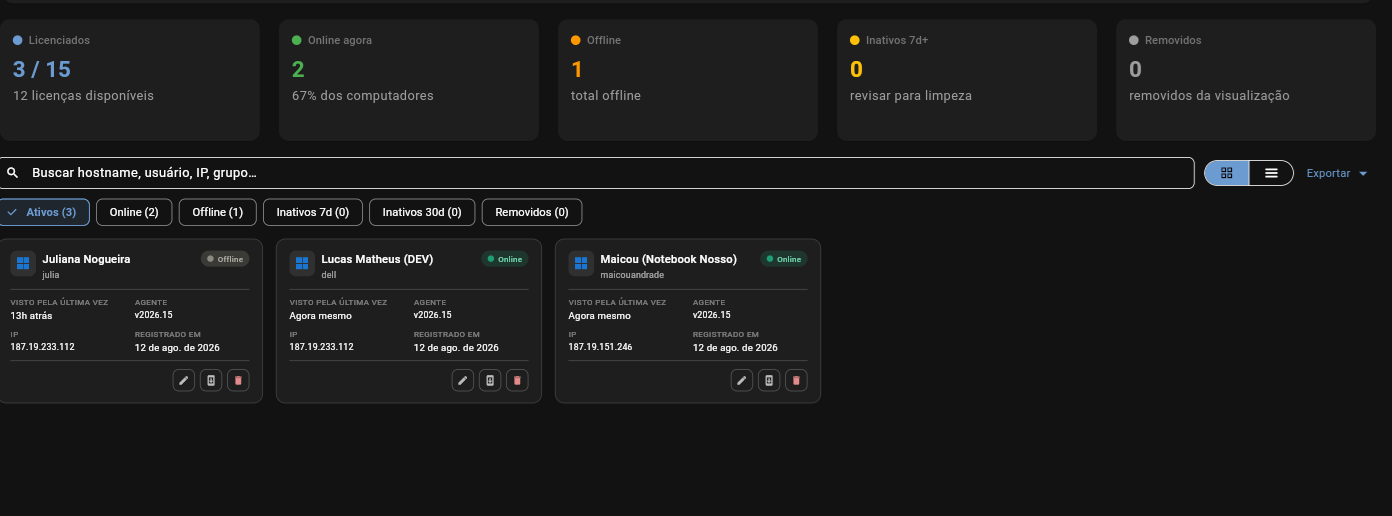Click the Online agora summary card
The image size is (1392, 516).
point(409,80)
